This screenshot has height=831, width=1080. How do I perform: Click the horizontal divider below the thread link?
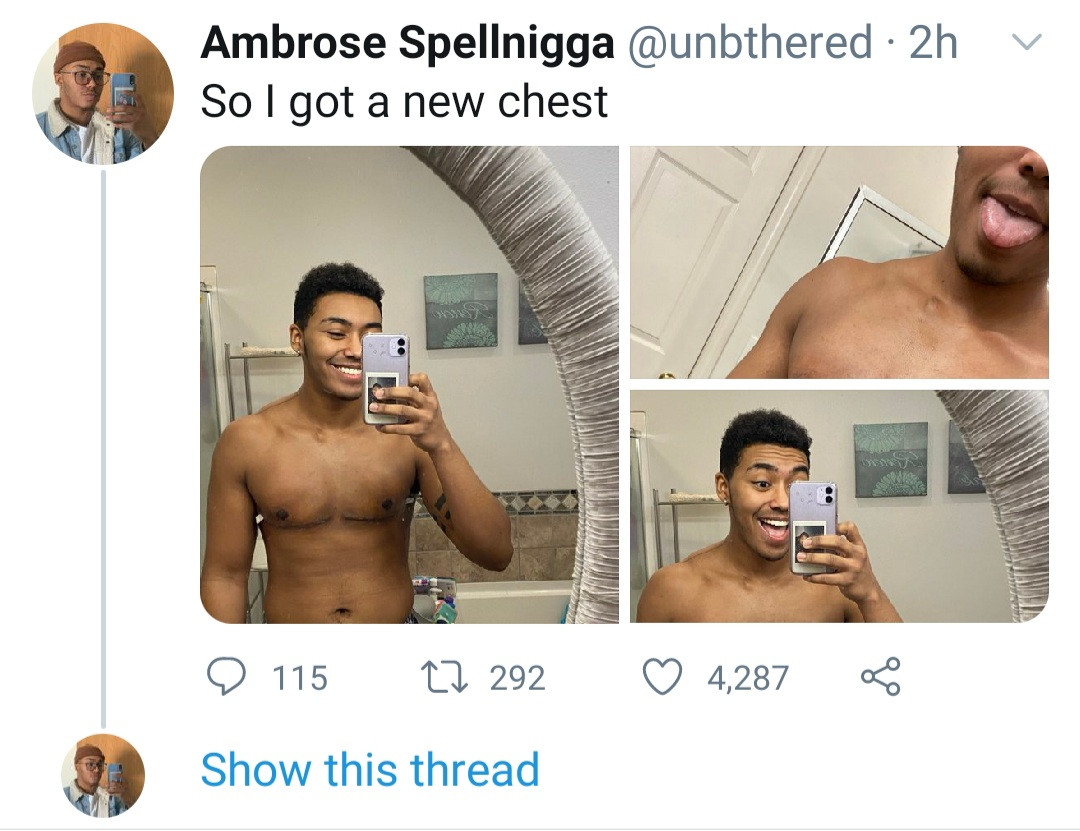point(540,828)
